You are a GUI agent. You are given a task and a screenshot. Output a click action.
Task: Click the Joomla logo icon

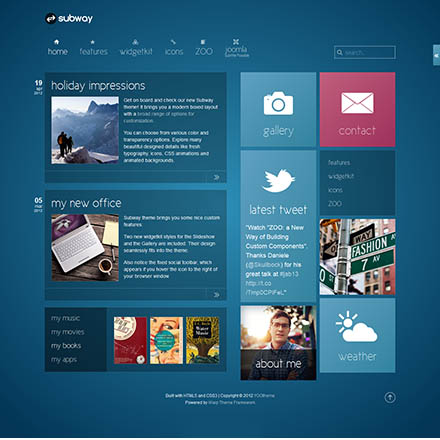[236, 42]
